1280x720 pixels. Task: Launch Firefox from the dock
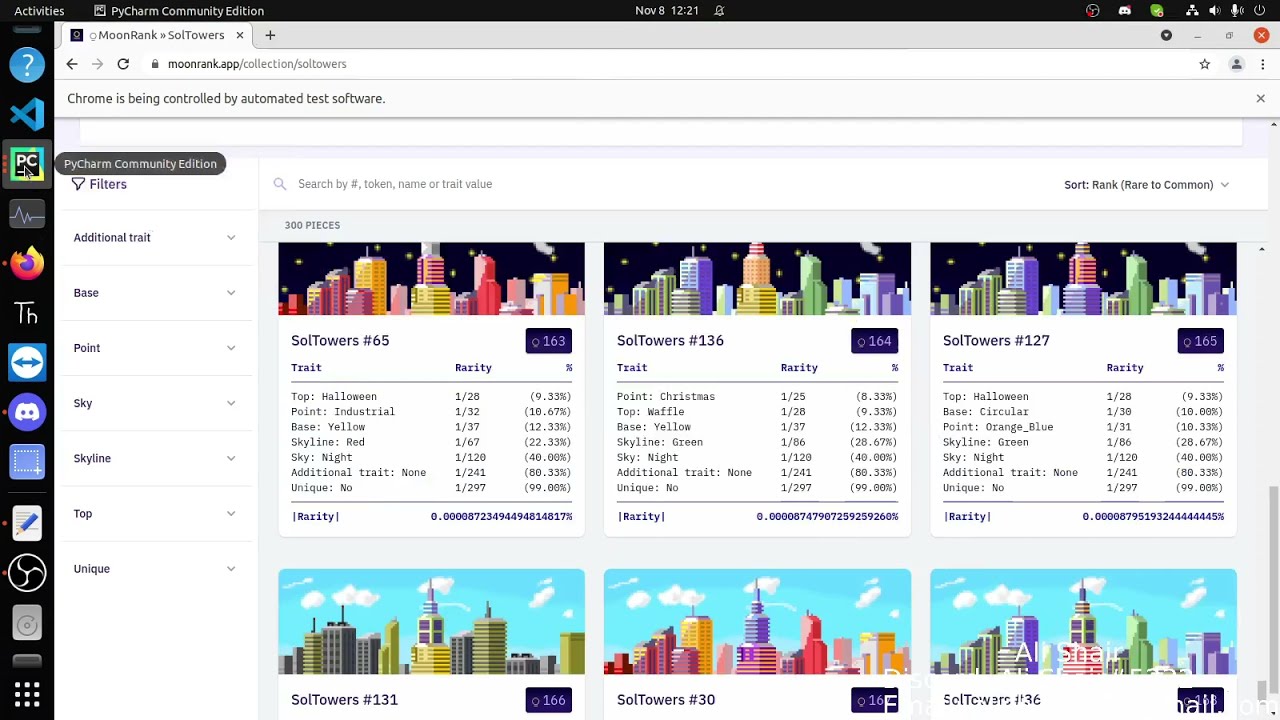pos(27,263)
